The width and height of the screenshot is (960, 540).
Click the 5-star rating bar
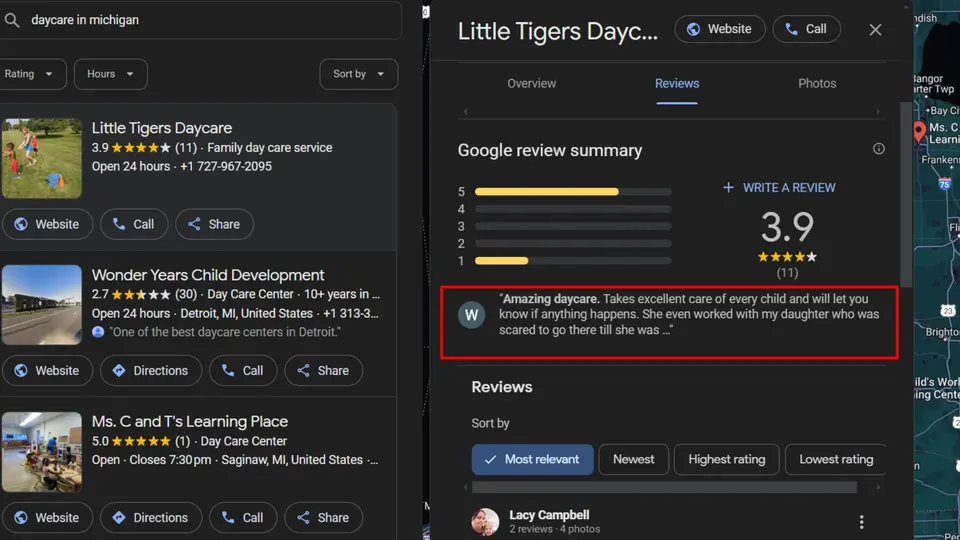coord(572,192)
